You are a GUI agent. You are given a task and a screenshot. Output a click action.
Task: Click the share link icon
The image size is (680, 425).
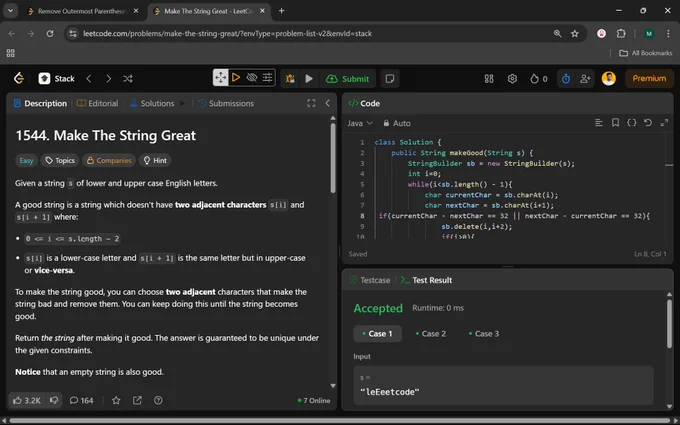tap(137, 400)
